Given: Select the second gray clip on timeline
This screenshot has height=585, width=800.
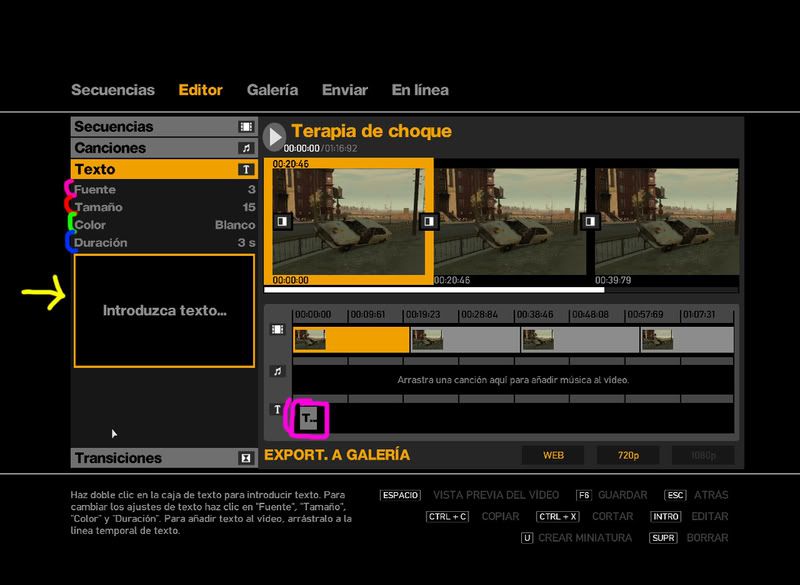Looking at the screenshot, I should [465, 340].
